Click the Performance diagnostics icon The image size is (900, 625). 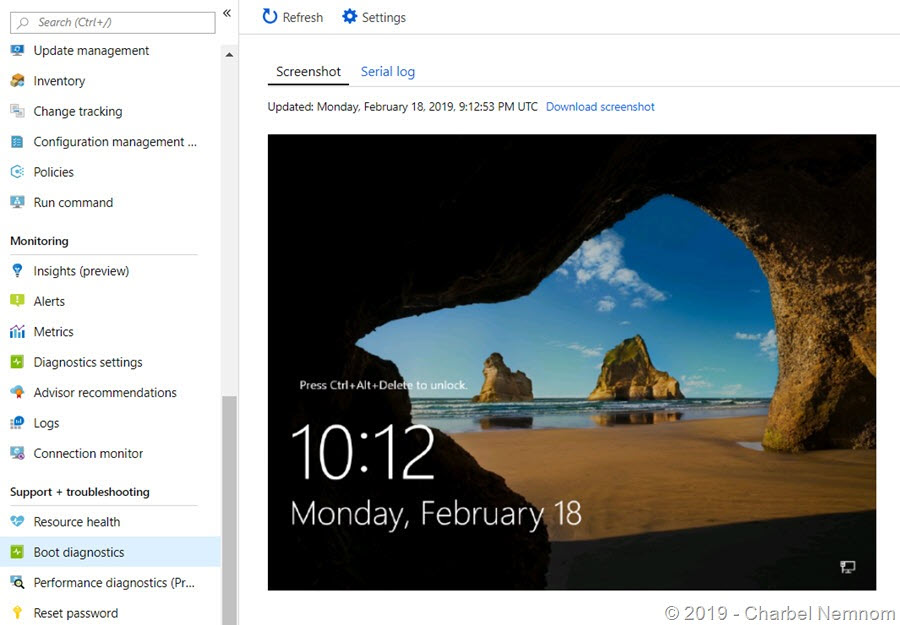coord(17,583)
